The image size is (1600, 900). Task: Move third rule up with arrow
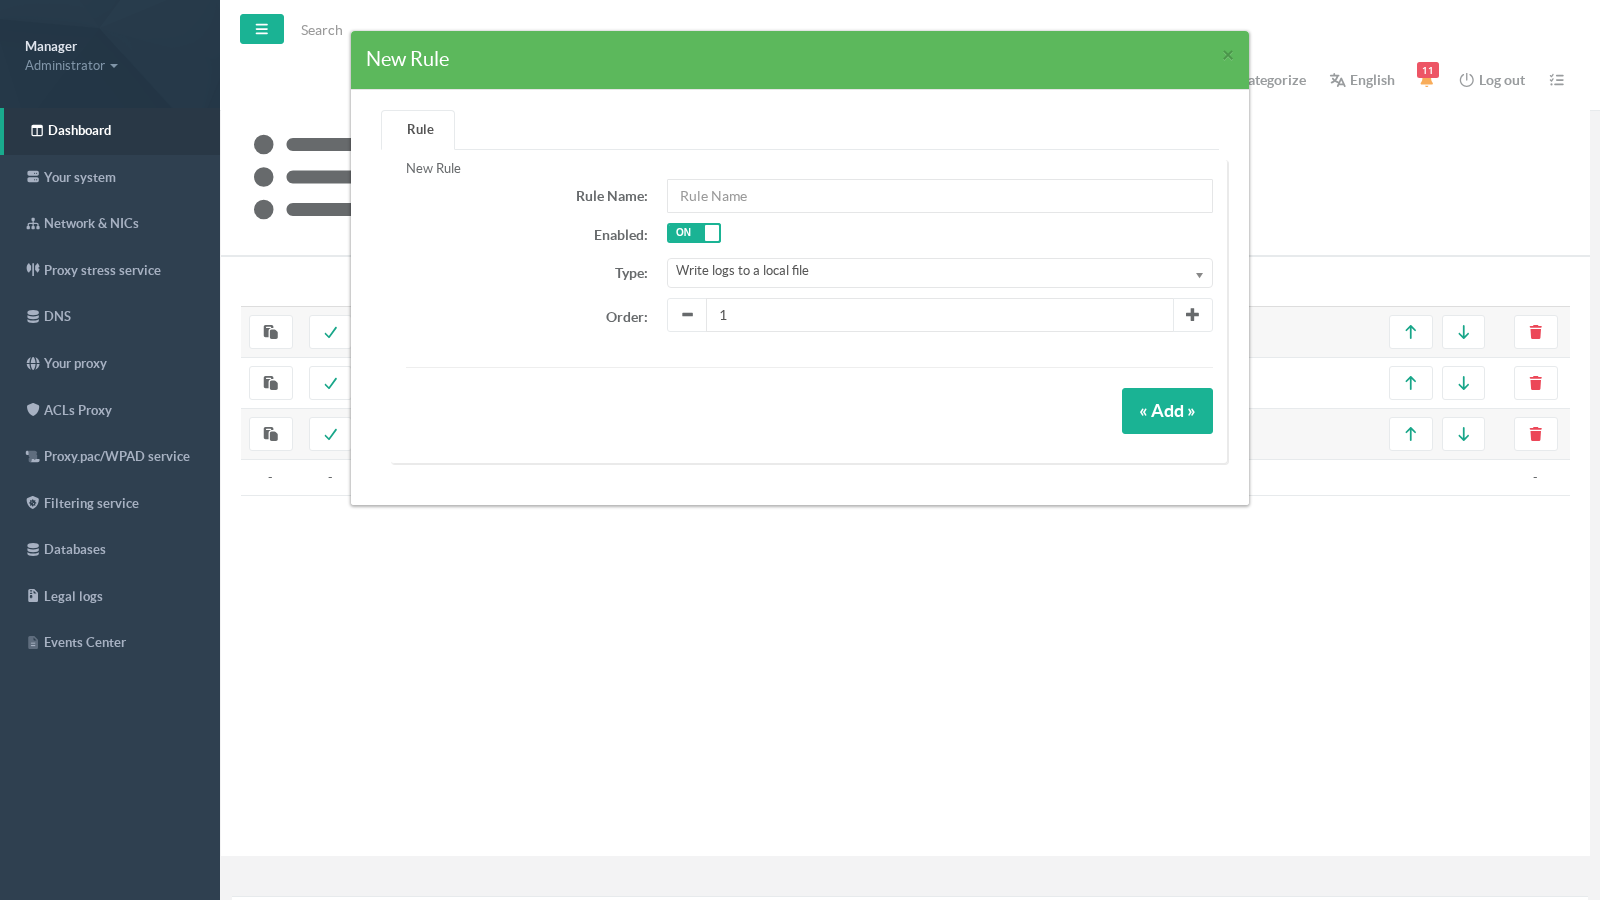(x=1411, y=434)
